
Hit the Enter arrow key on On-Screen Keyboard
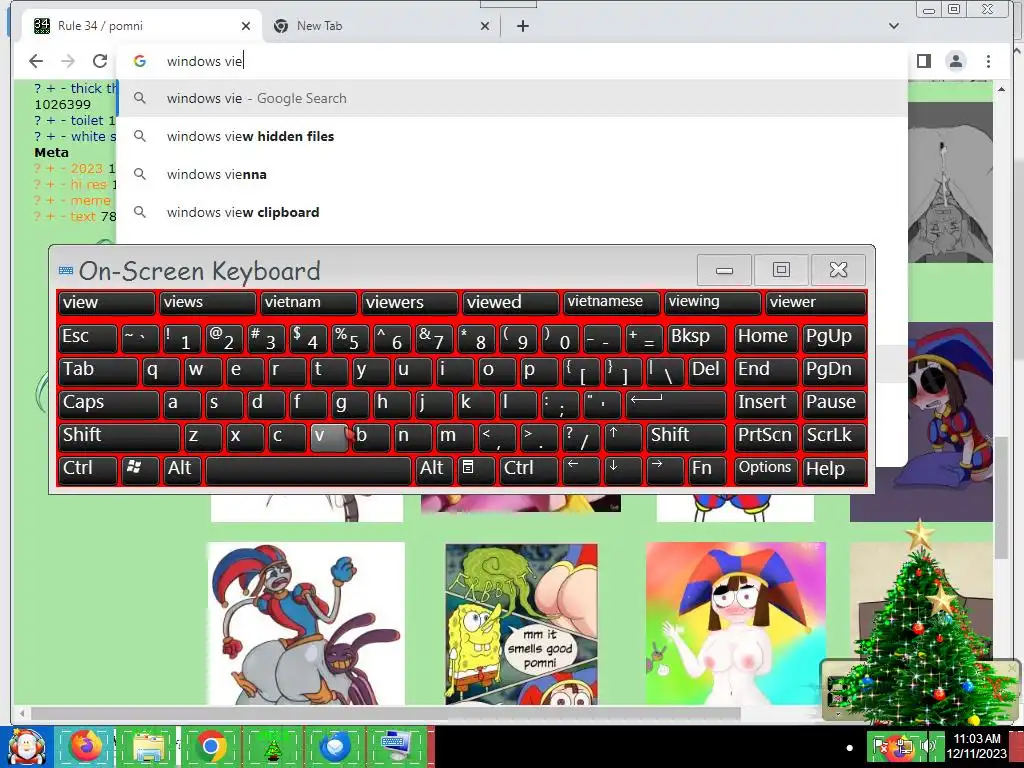point(675,404)
